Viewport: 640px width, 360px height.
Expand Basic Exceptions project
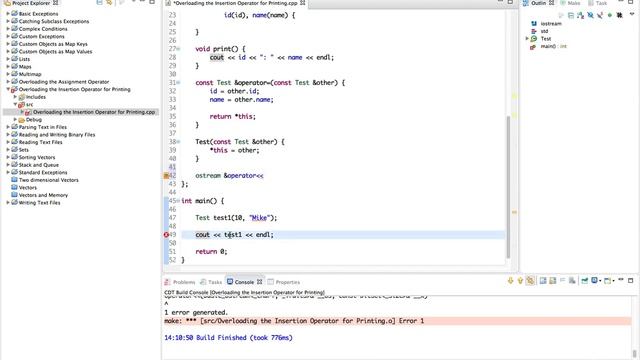8,13
